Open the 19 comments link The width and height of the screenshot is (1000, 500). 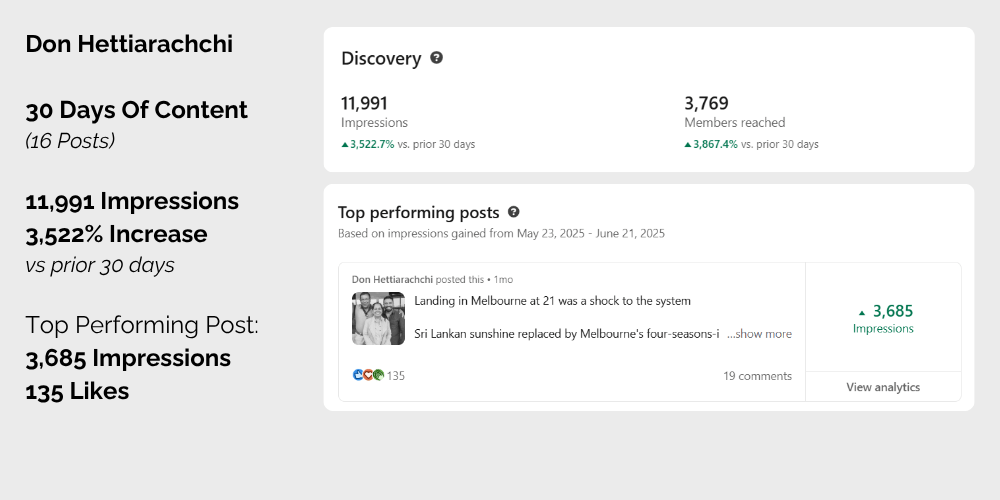click(x=757, y=376)
